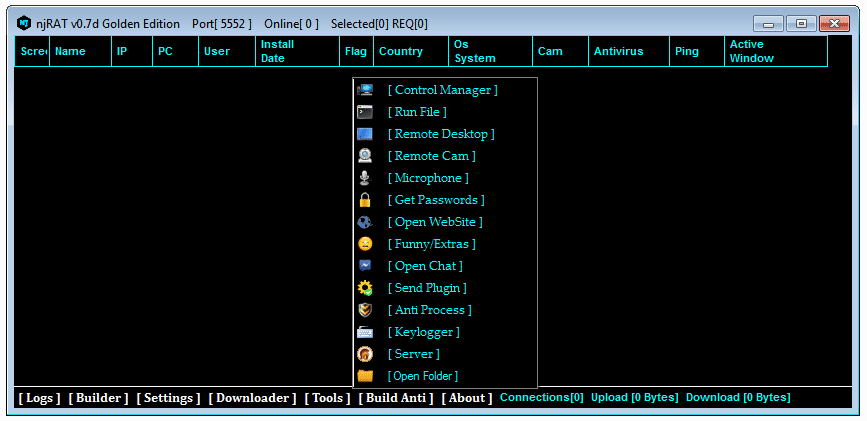This screenshot has height=421, width=867.
Task: Click the Download [0 Bytes] status text
Action: (738, 397)
